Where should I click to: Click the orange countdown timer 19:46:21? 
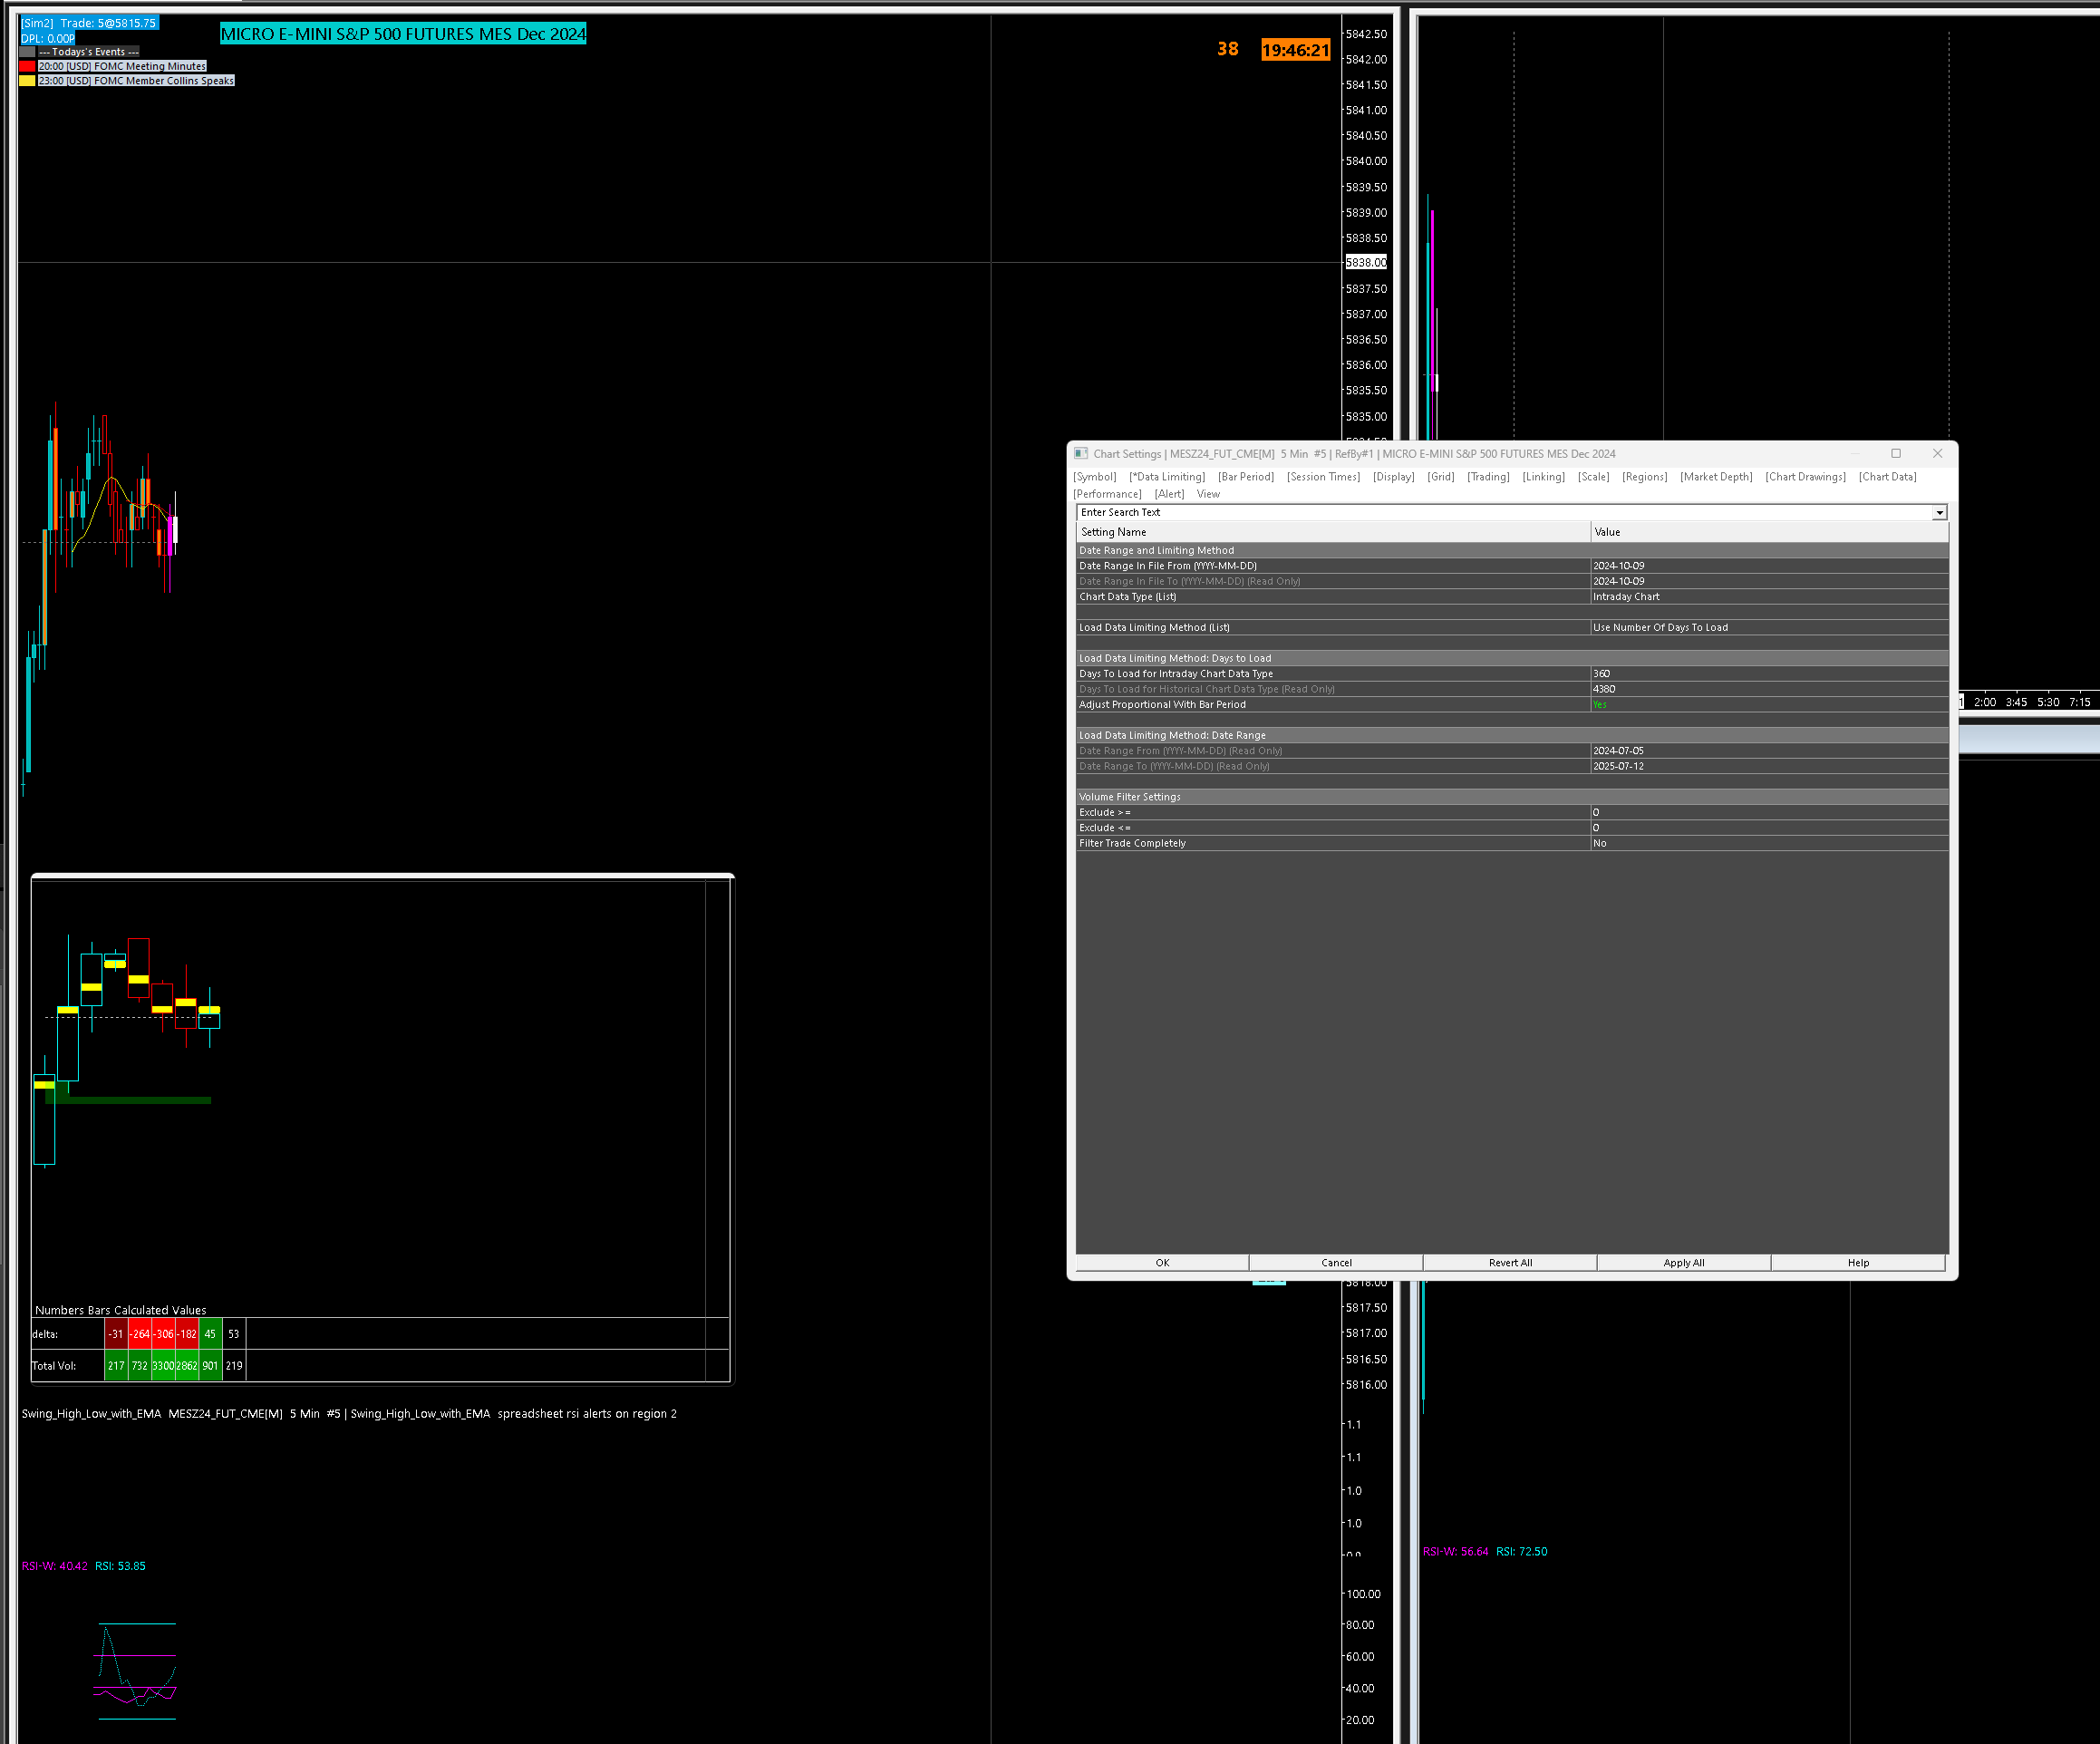[x=1295, y=50]
